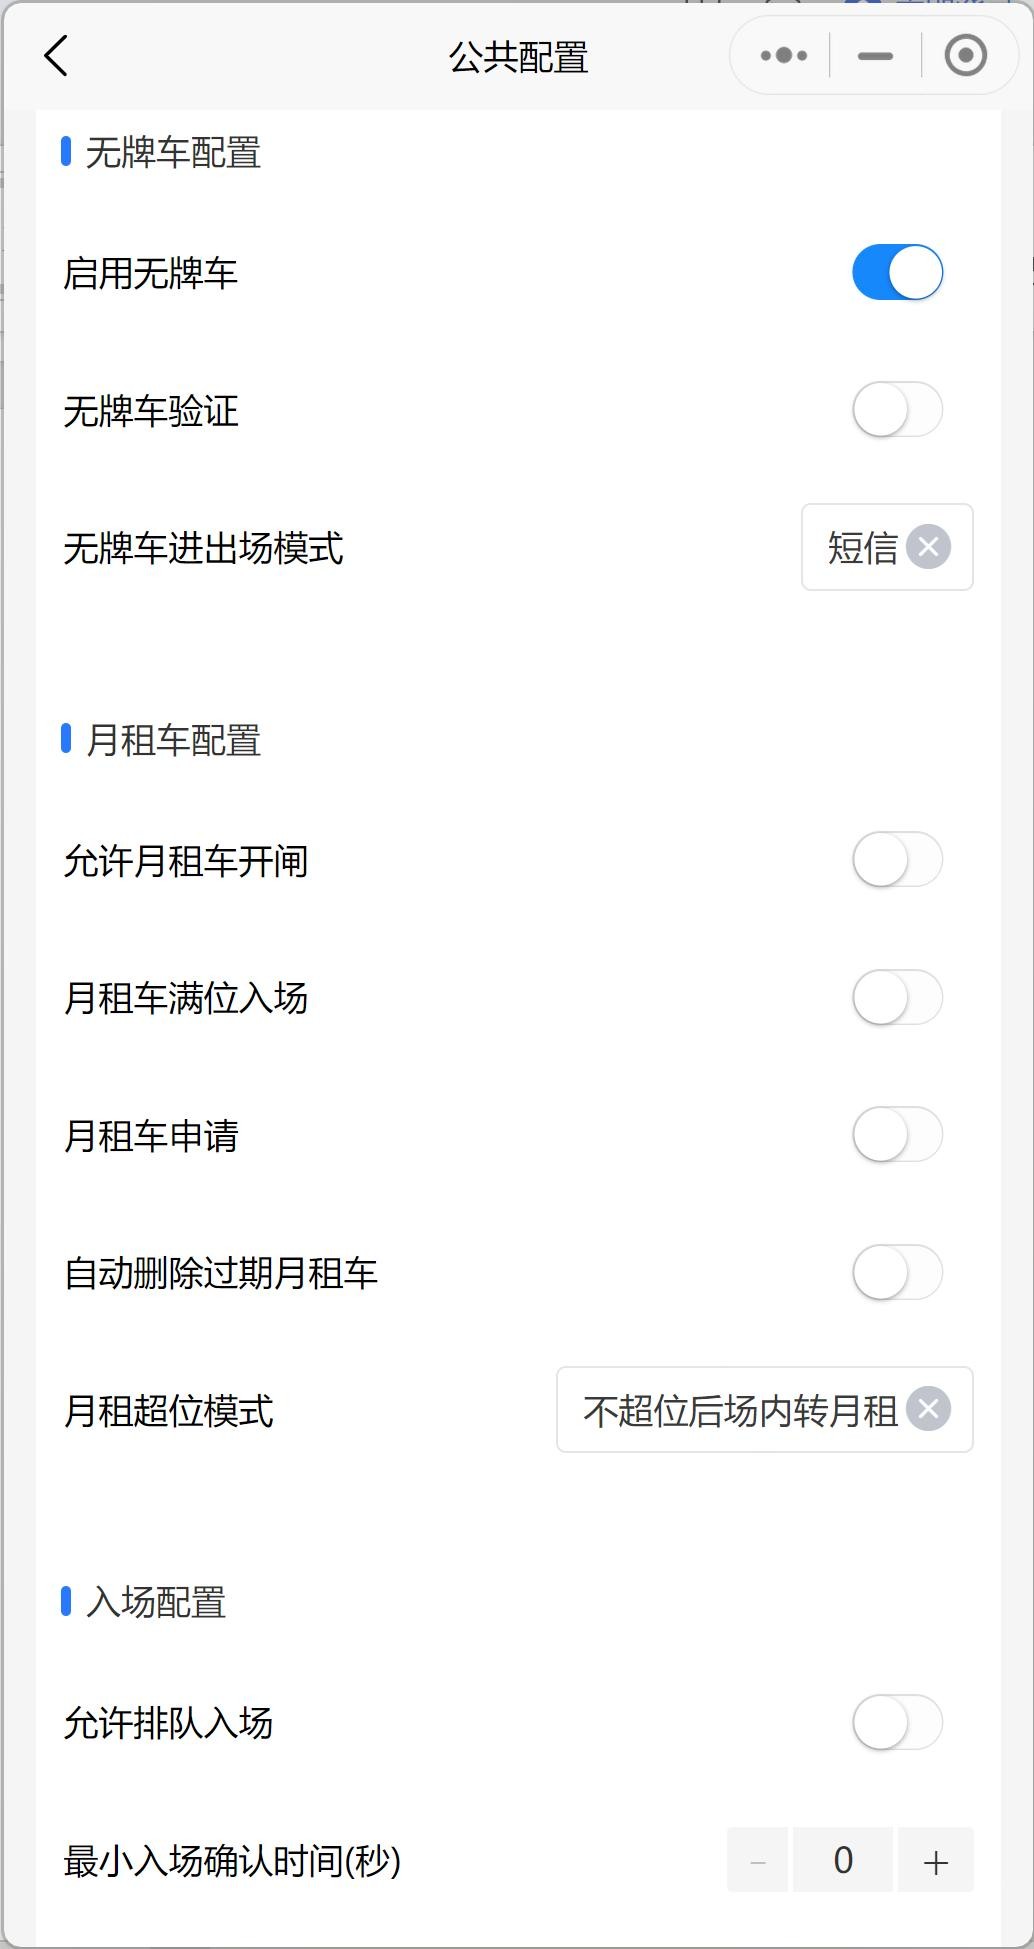Screen dimensions: 1034x1949
Task: Tap the mini program minimize bar icon
Action: click(x=875, y=56)
